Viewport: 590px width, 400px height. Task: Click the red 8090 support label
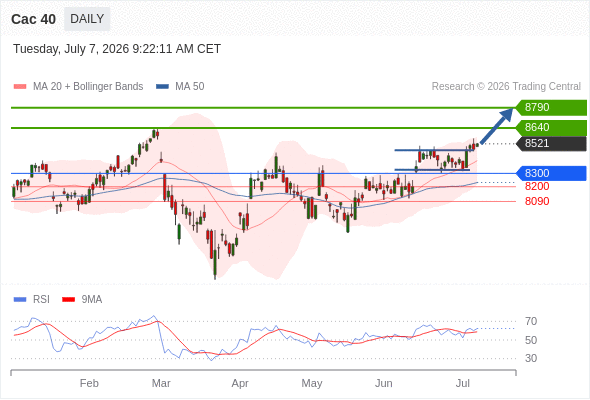(537, 201)
